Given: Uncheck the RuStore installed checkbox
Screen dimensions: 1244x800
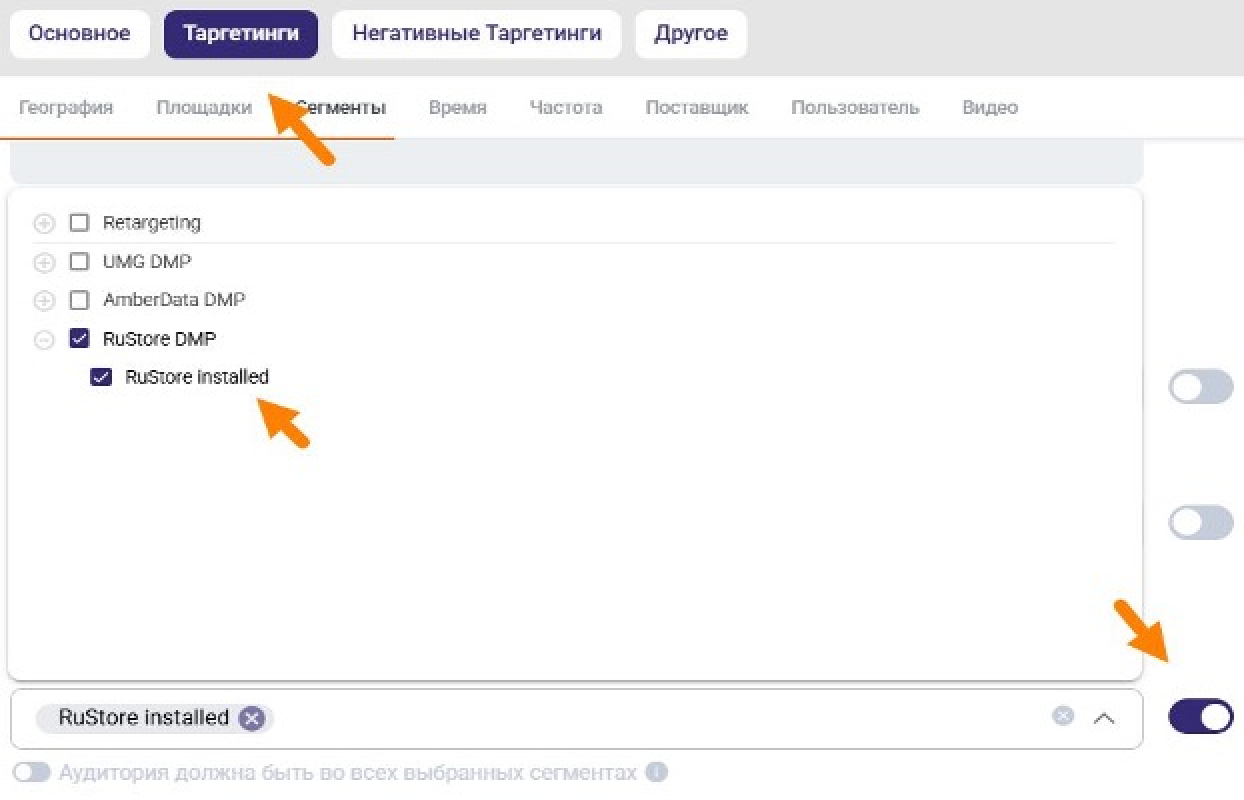Looking at the screenshot, I should (101, 377).
